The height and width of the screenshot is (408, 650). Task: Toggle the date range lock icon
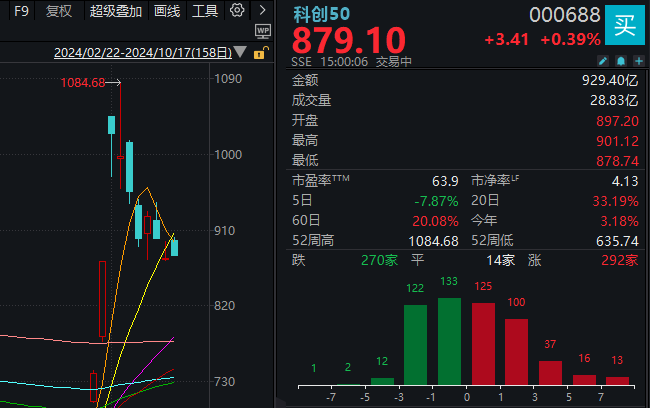click(x=261, y=53)
